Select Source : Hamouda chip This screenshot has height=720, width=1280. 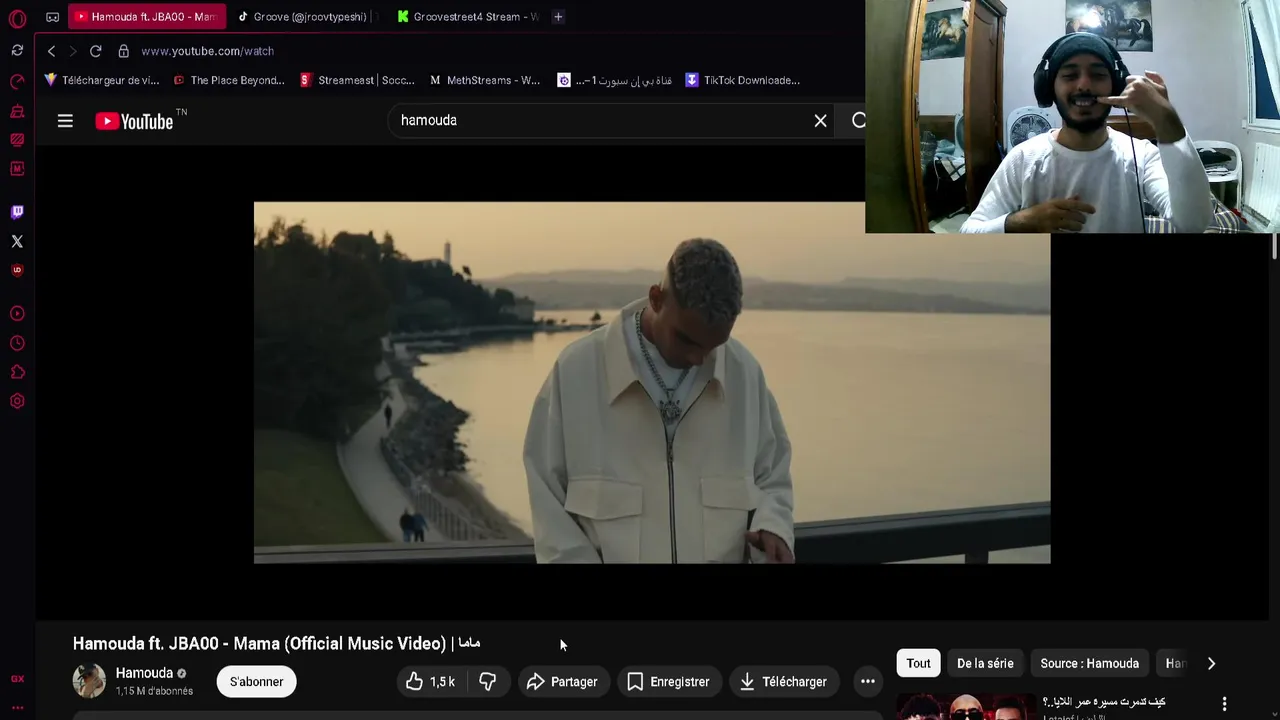click(1089, 663)
